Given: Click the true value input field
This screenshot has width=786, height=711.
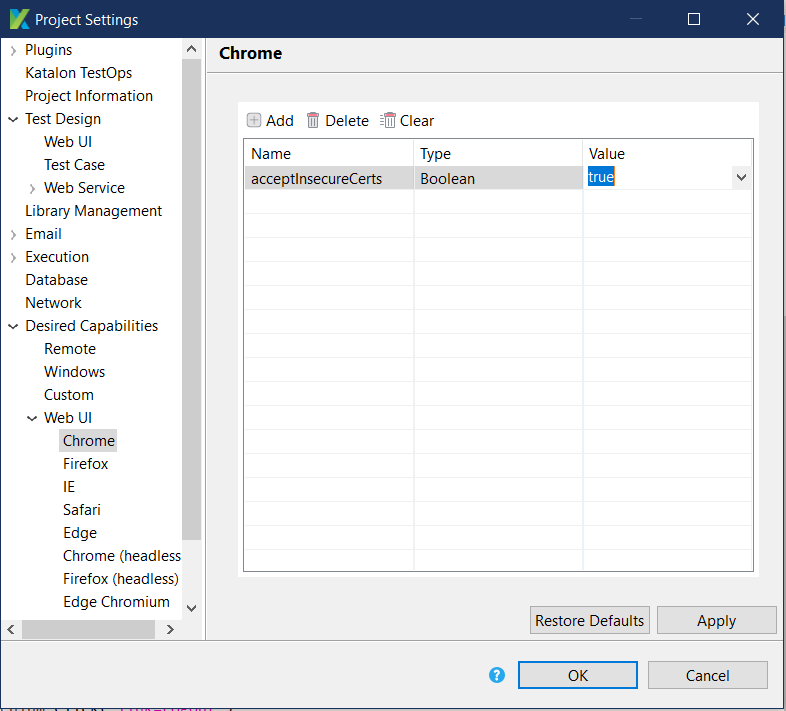Looking at the screenshot, I should click(658, 177).
